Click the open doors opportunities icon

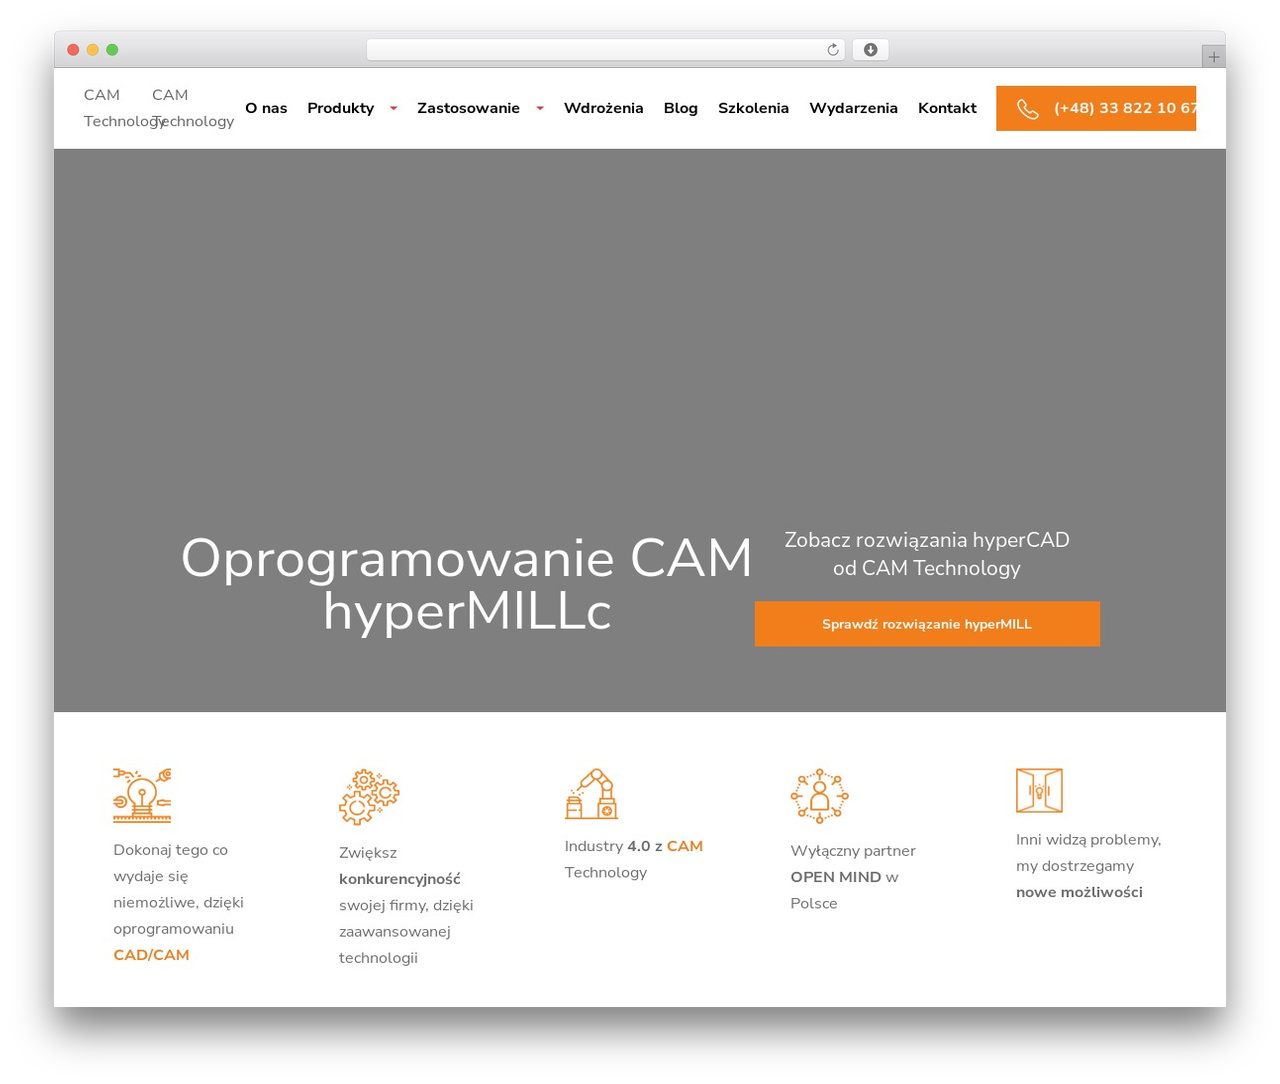(1039, 790)
